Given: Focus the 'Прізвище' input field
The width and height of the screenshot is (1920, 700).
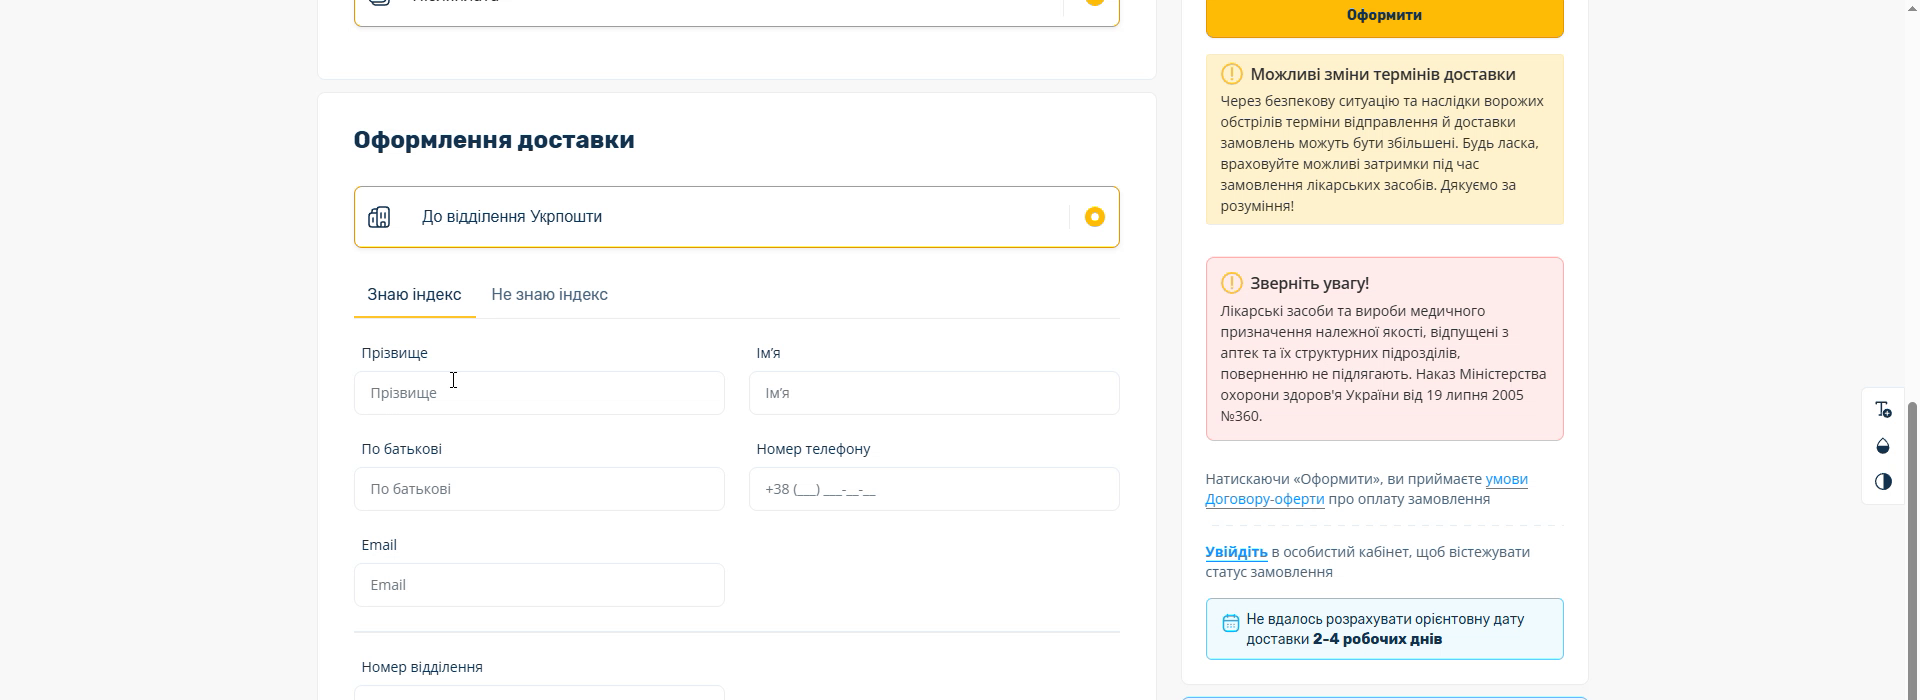Looking at the screenshot, I should click(x=539, y=393).
